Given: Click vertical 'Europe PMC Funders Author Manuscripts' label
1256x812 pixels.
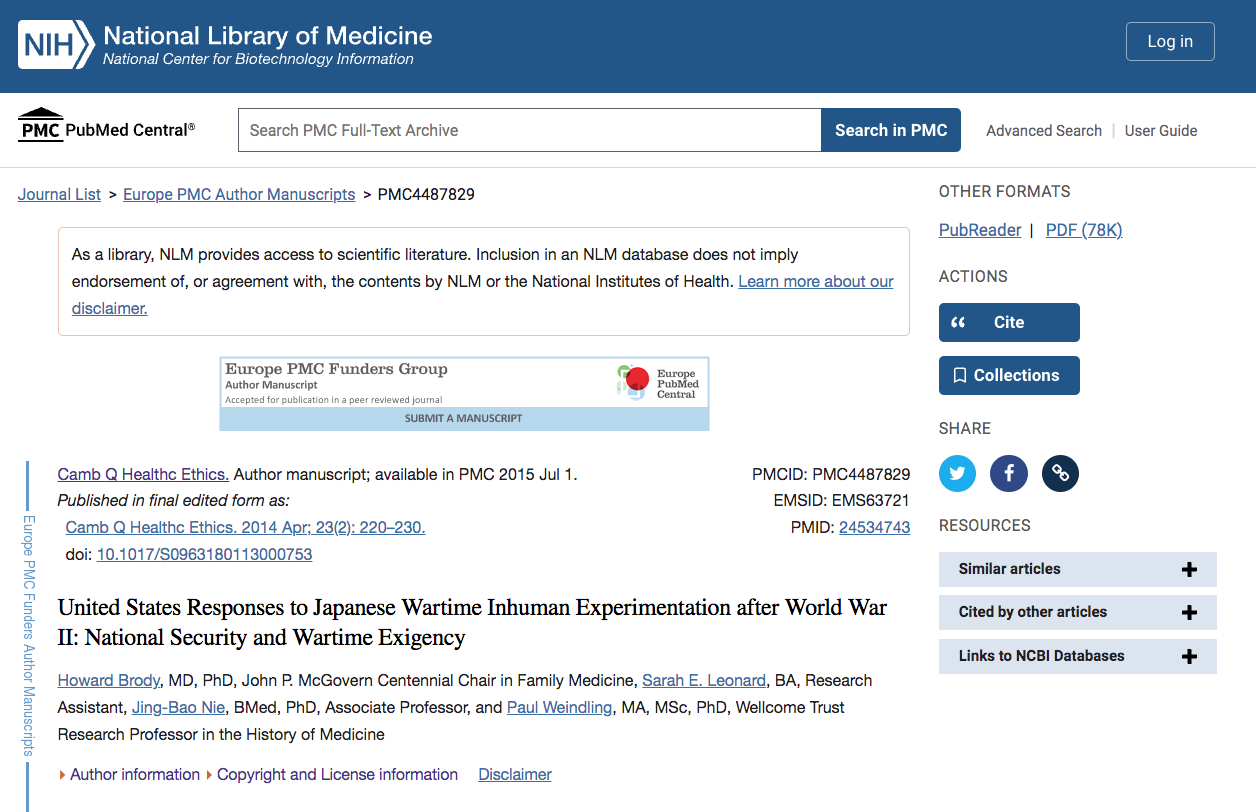Looking at the screenshot, I should (29, 635).
